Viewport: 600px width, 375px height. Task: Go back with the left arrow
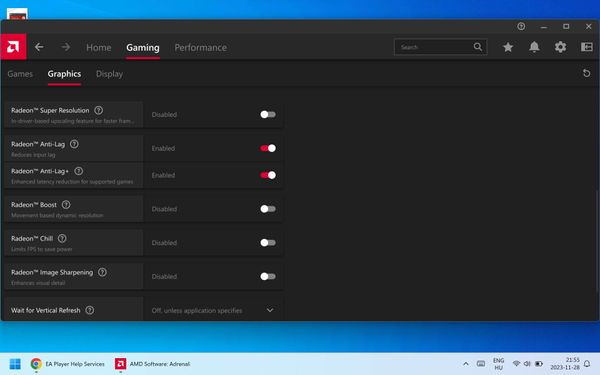pyautogui.click(x=39, y=47)
